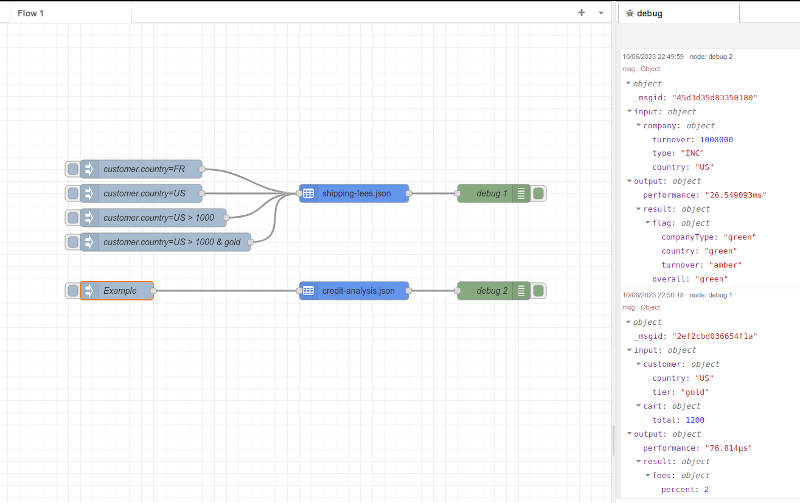Click percent value 2
The height and width of the screenshot is (503, 800).
pyautogui.click(x=707, y=489)
